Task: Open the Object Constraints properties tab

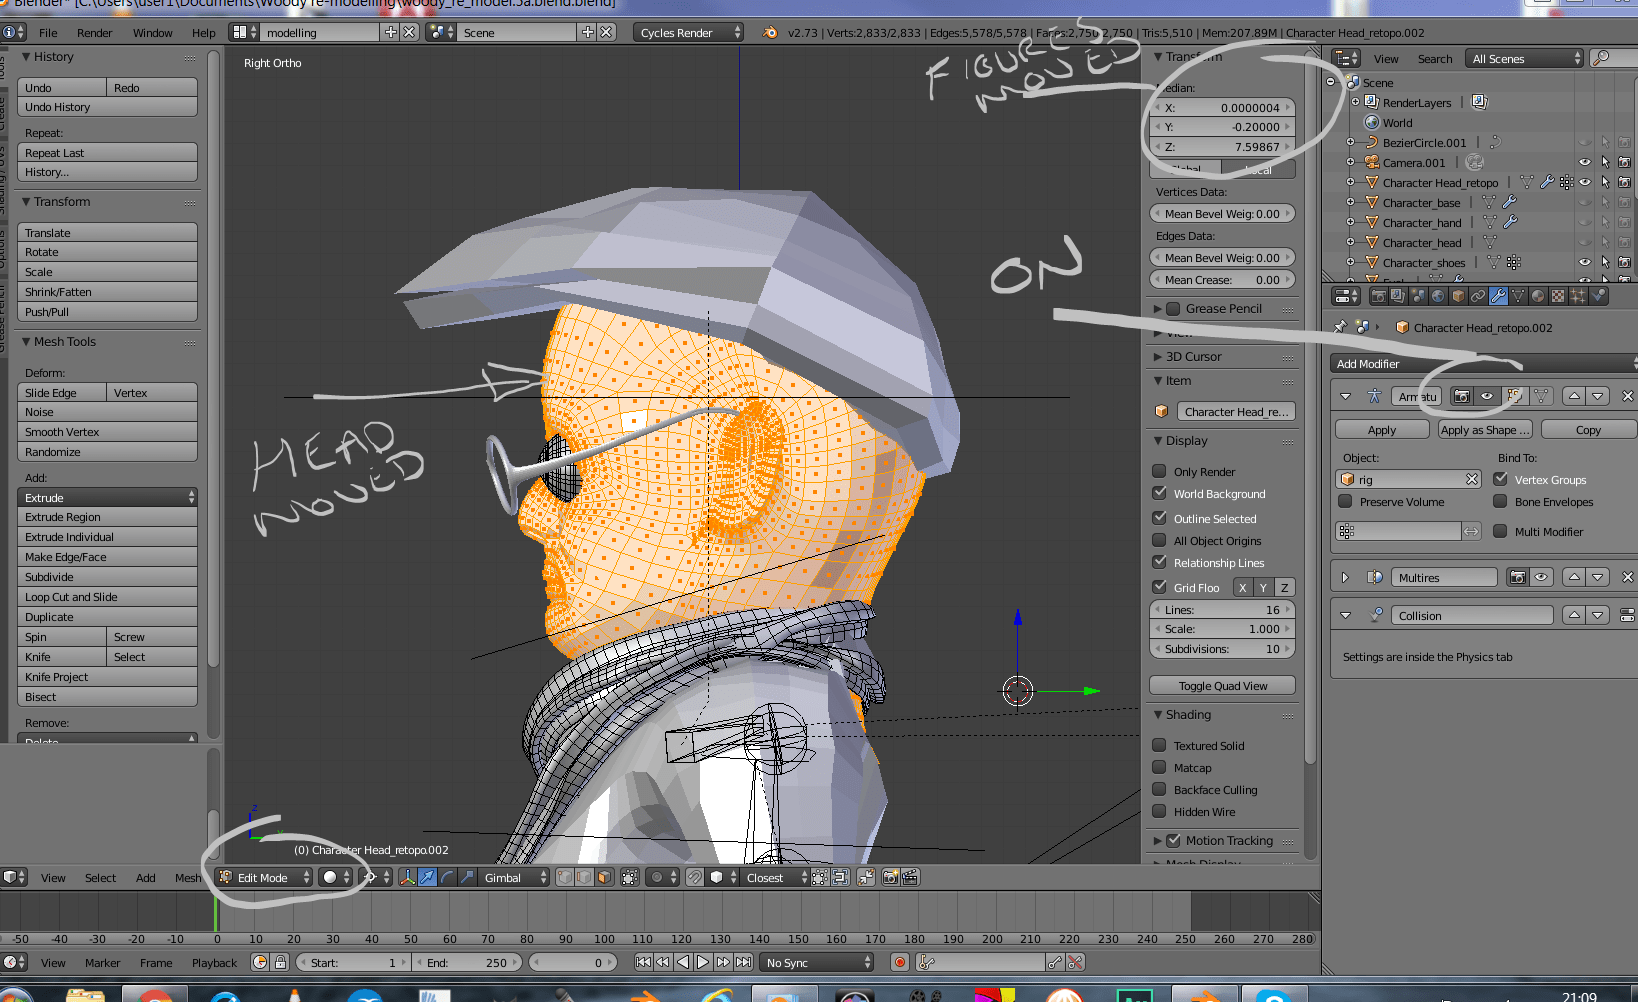Action: [1478, 295]
